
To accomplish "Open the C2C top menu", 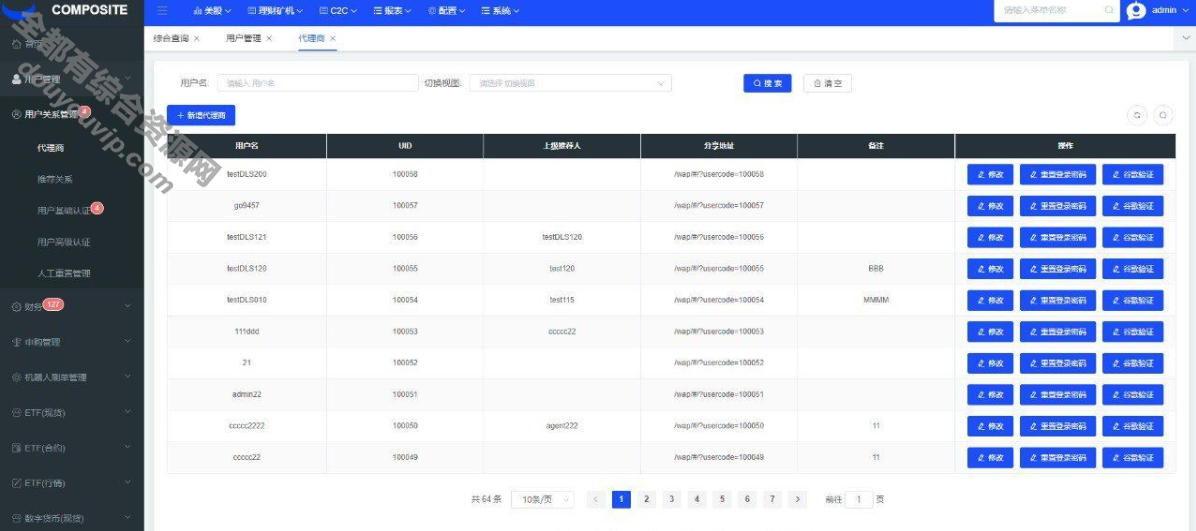I will [339, 11].
